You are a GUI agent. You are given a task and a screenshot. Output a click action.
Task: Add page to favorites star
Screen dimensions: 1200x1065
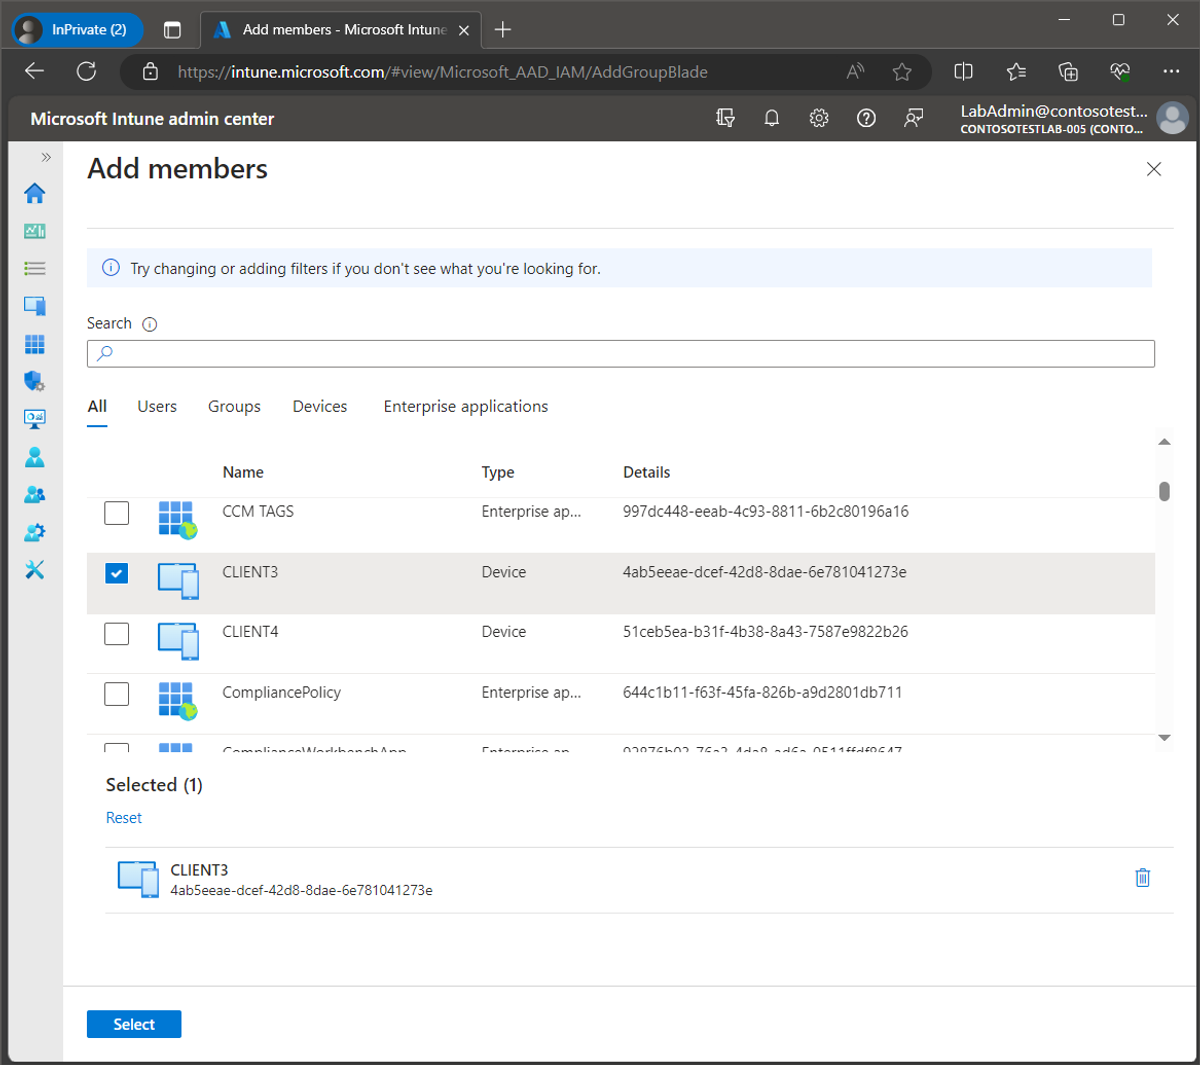902,71
